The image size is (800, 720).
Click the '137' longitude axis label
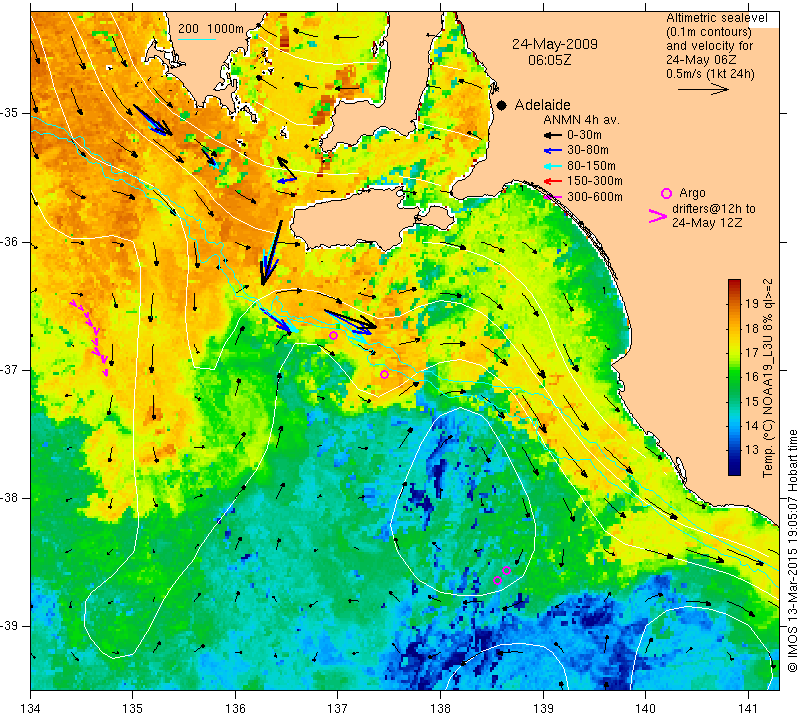pos(338,708)
